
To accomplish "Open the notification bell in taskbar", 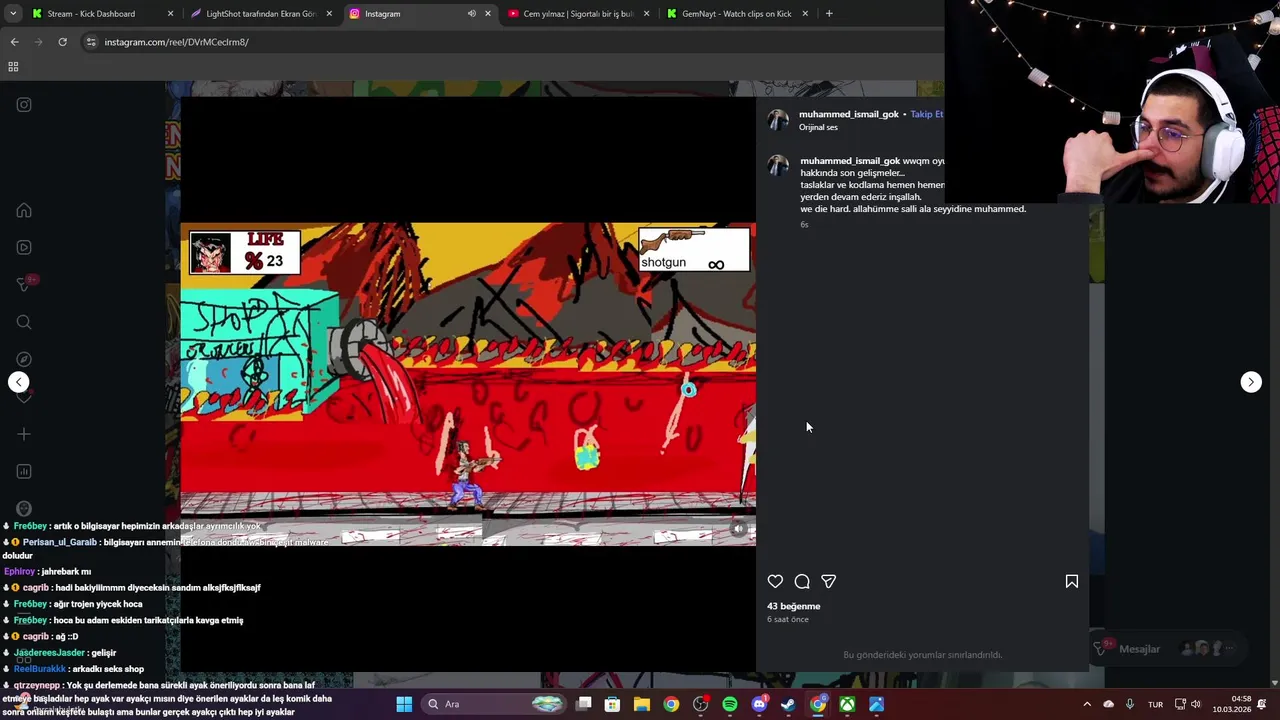I will point(1262,704).
